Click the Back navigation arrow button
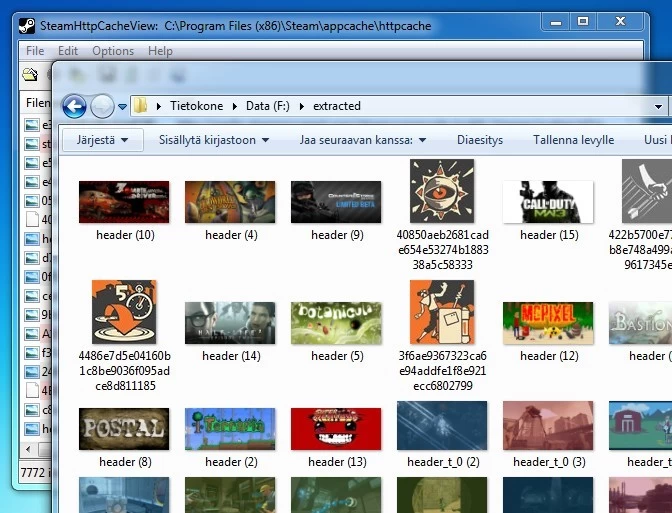This screenshot has height=513, width=672. (x=74, y=106)
